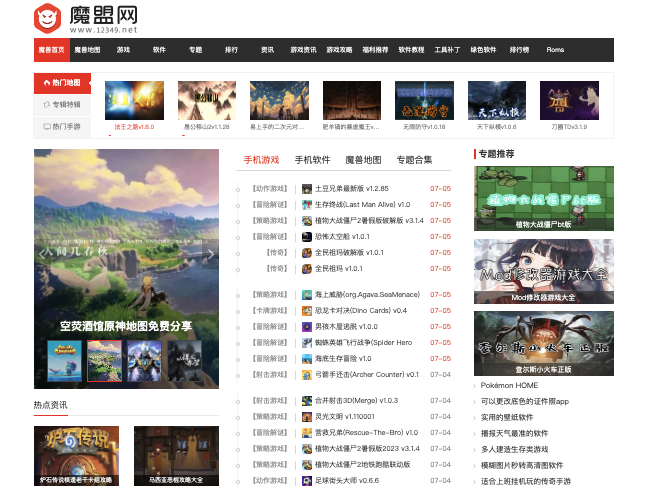Click the 男孩木屋逃脱 app icon
The image size is (649, 500).
click(x=307, y=327)
